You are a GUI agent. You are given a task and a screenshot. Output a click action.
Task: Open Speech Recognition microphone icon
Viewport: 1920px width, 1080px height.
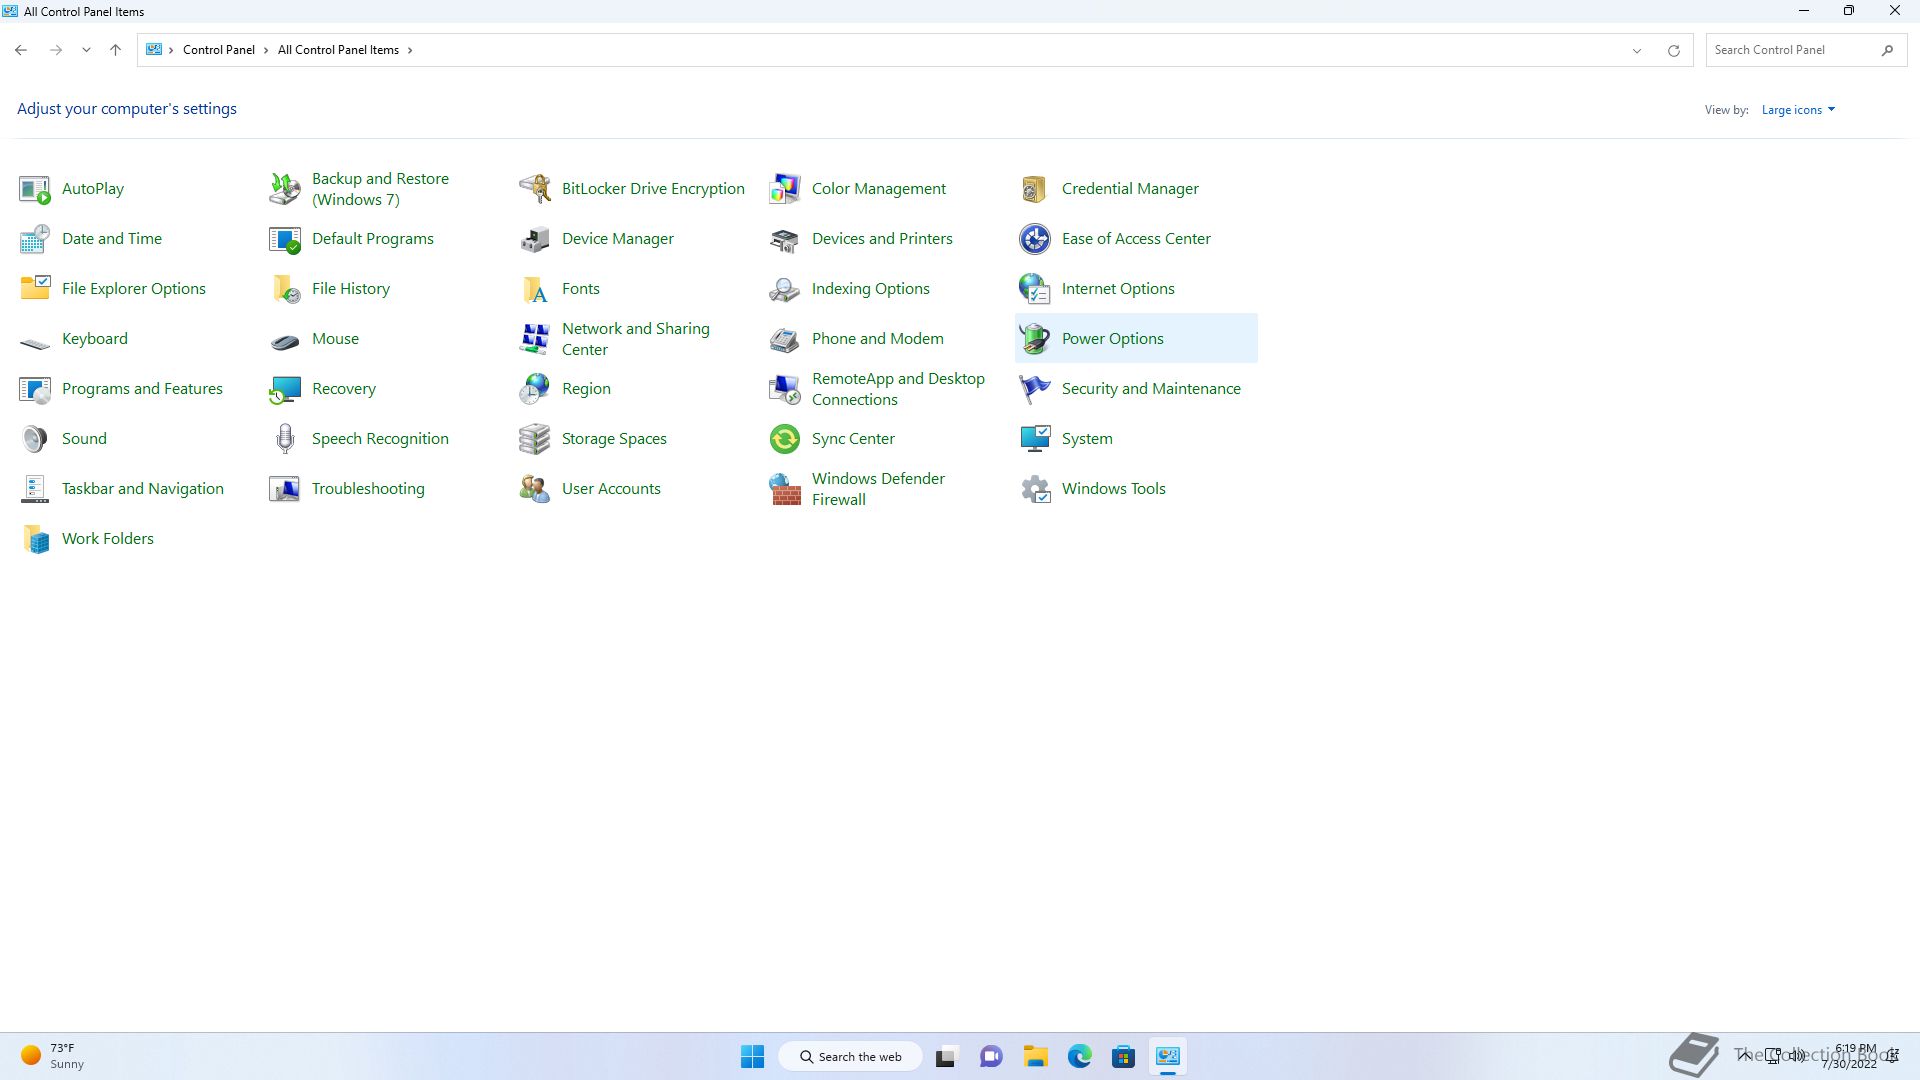(285, 439)
